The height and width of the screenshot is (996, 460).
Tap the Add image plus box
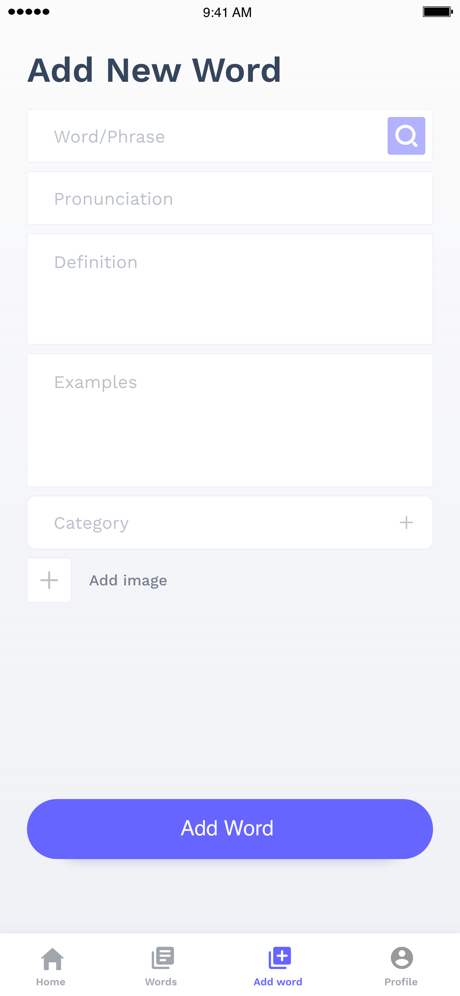49,580
